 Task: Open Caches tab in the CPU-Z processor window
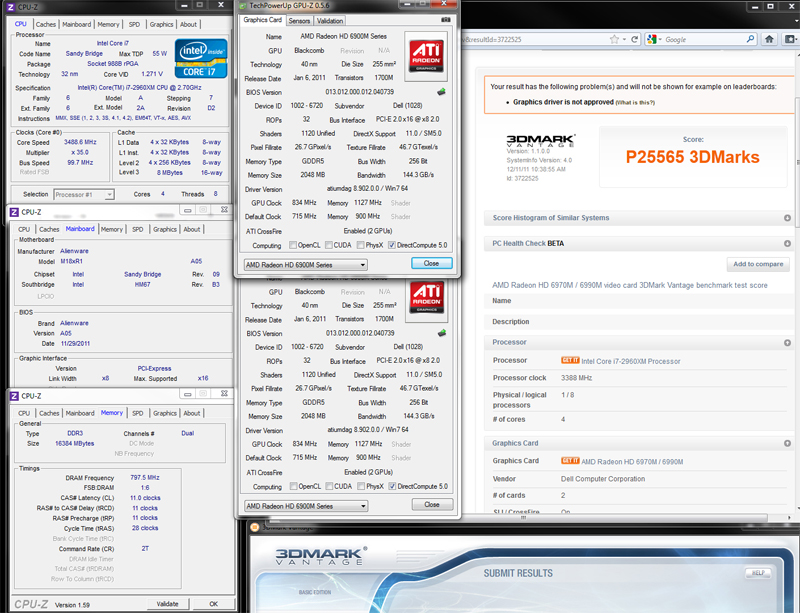(45, 24)
